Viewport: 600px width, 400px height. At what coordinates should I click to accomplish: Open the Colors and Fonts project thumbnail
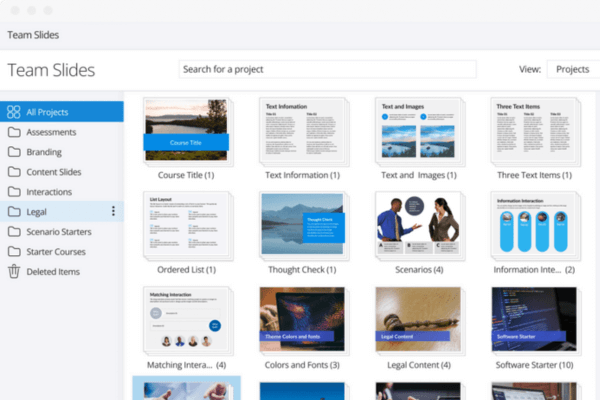(304, 321)
